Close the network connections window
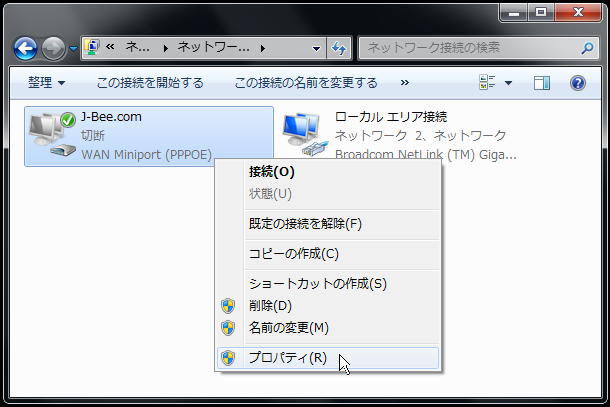The height and width of the screenshot is (407, 610). pos(578,12)
